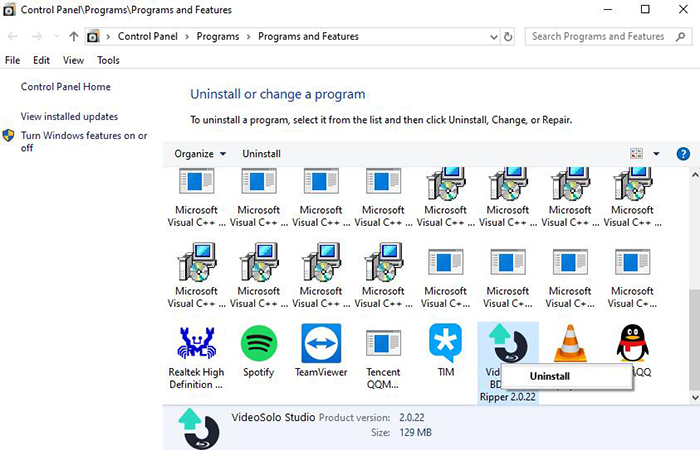Open the File menu
Image resolution: width=700 pixels, height=450 pixels.
12,60
